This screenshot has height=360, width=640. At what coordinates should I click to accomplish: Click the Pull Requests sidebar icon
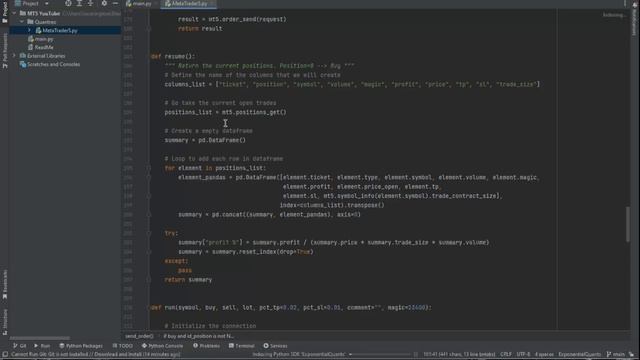coord(4,65)
